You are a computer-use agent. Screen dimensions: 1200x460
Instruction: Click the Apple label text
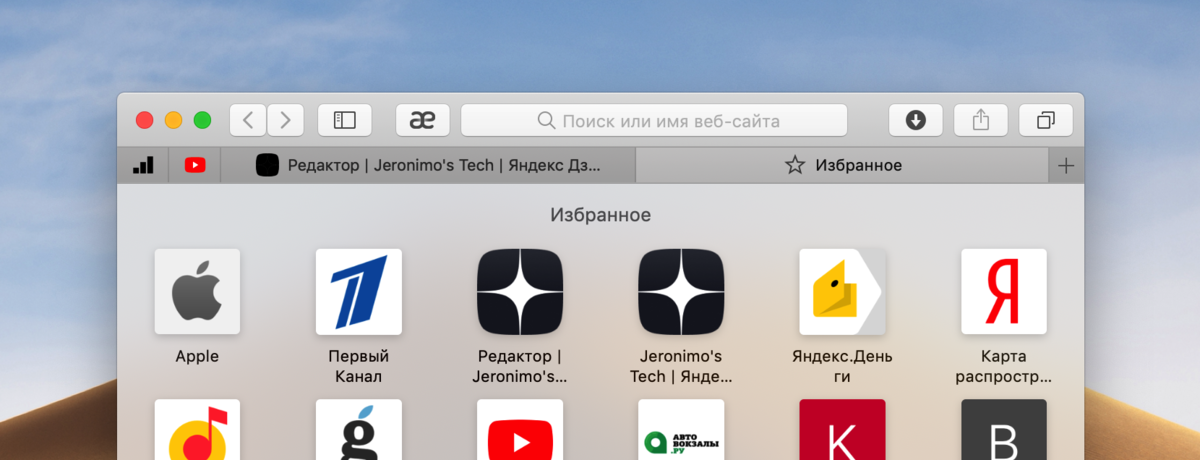pos(197,356)
